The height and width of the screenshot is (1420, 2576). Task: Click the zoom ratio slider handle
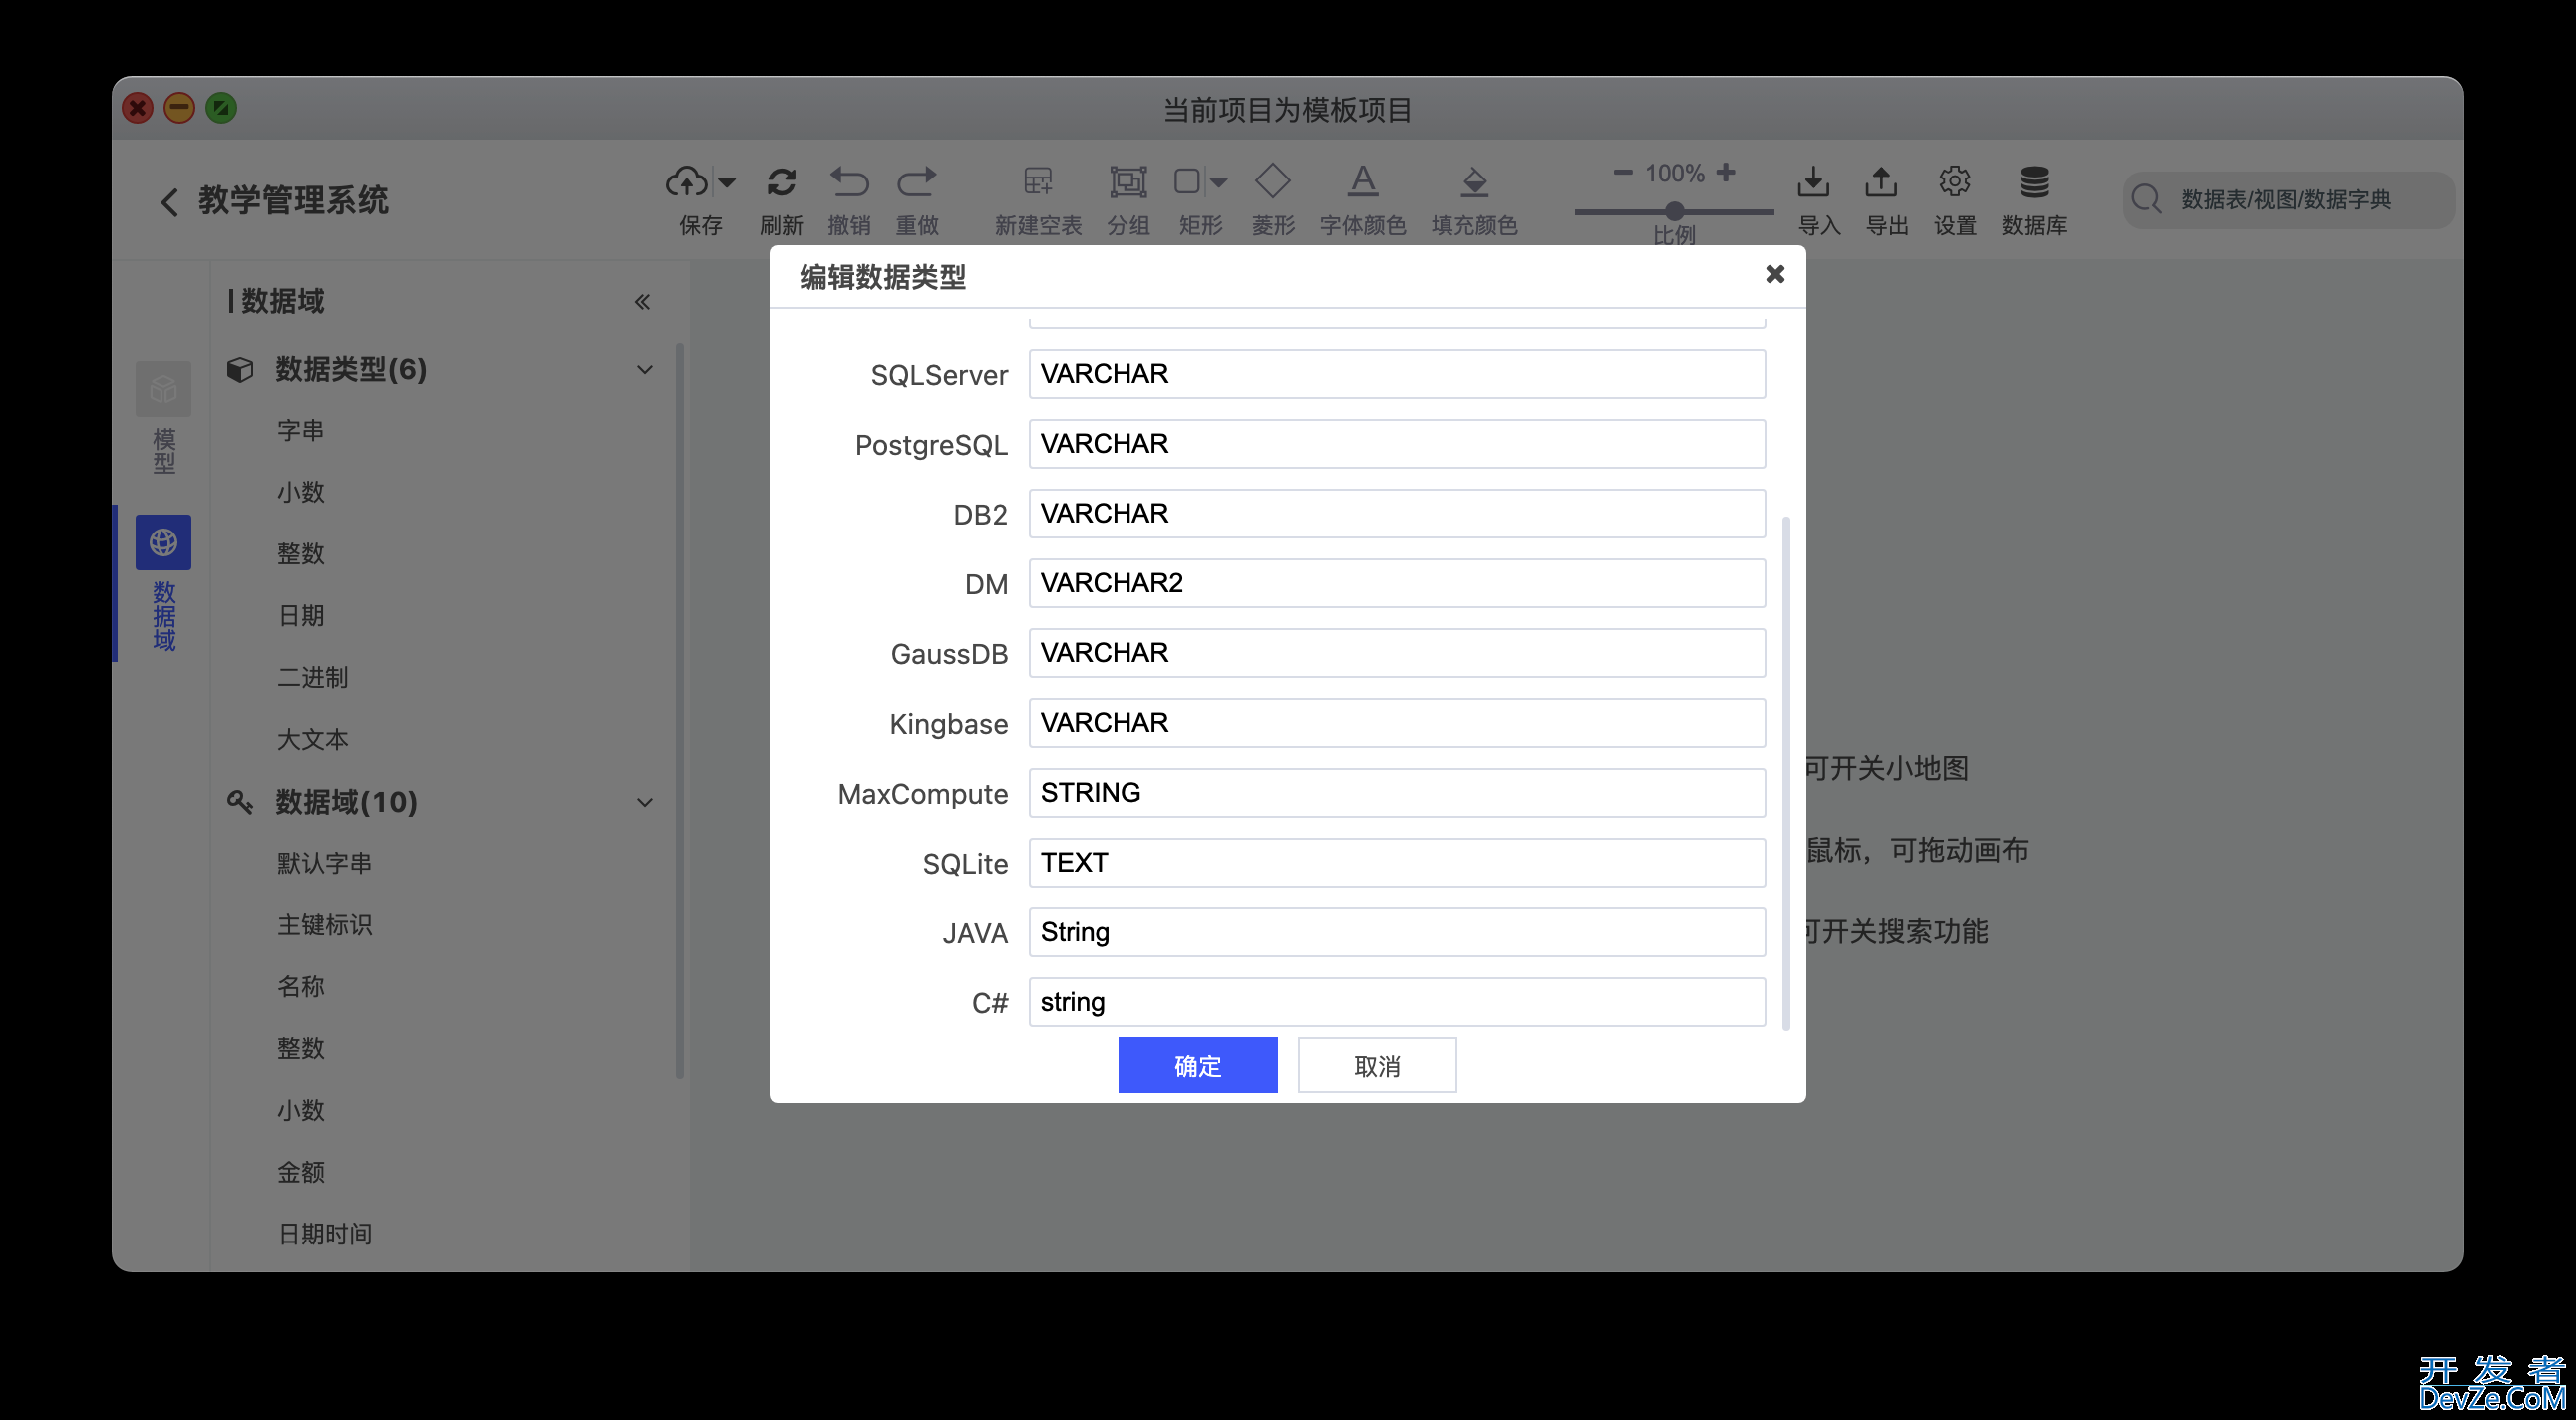(1674, 211)
